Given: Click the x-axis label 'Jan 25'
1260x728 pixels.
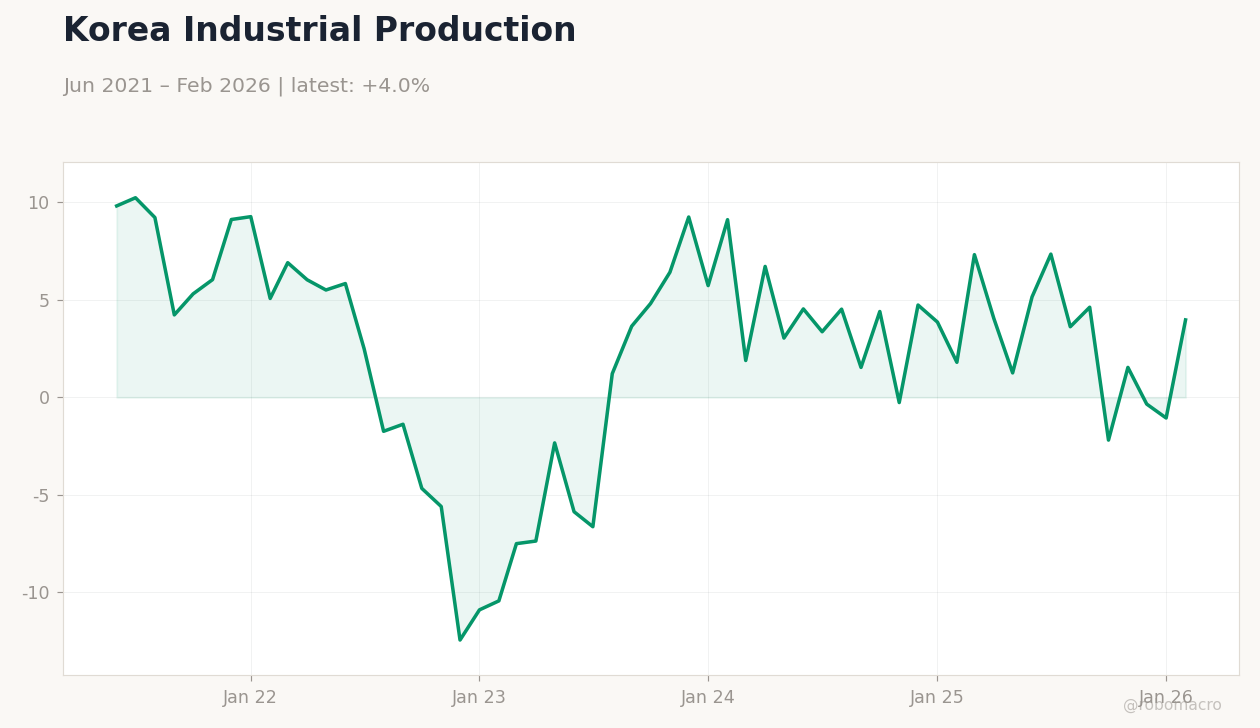Looking at the screenshot, I should point(937,698).
